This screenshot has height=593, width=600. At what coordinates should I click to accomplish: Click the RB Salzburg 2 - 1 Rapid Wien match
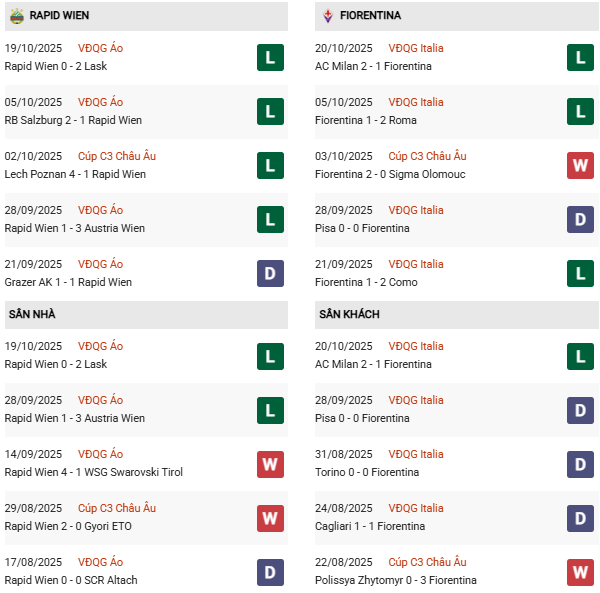73,120
